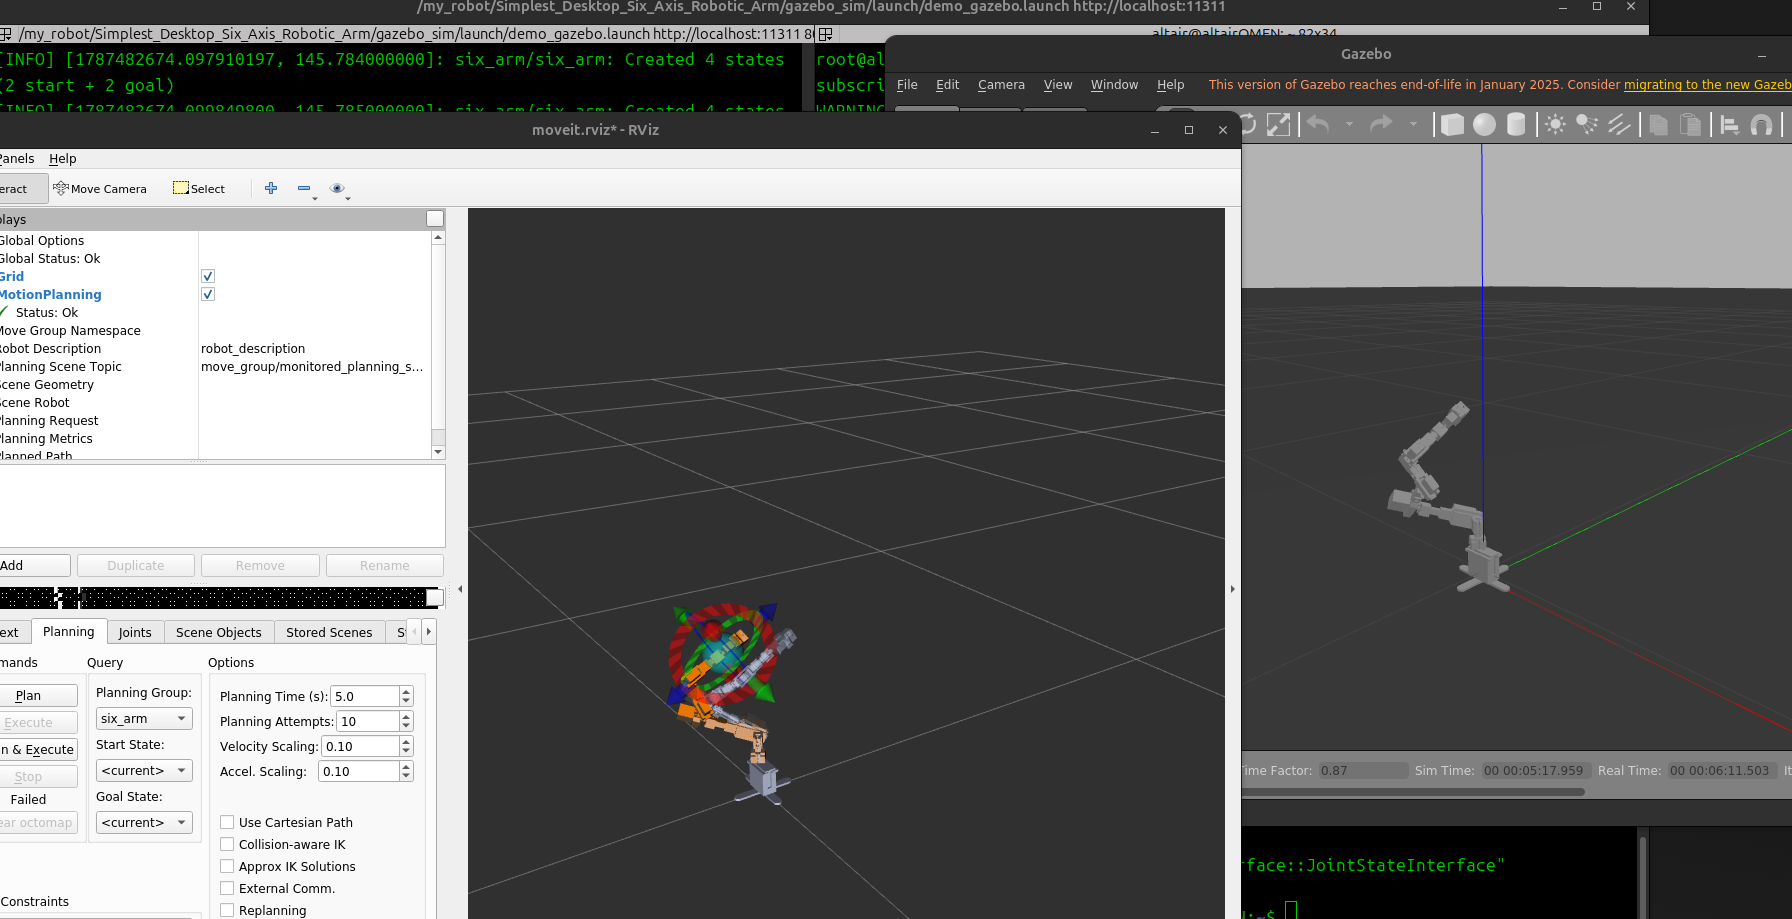1792x919 pixels.
Task: Click the Gazebo scale mode icon
Action: (x=1278, y=124)
